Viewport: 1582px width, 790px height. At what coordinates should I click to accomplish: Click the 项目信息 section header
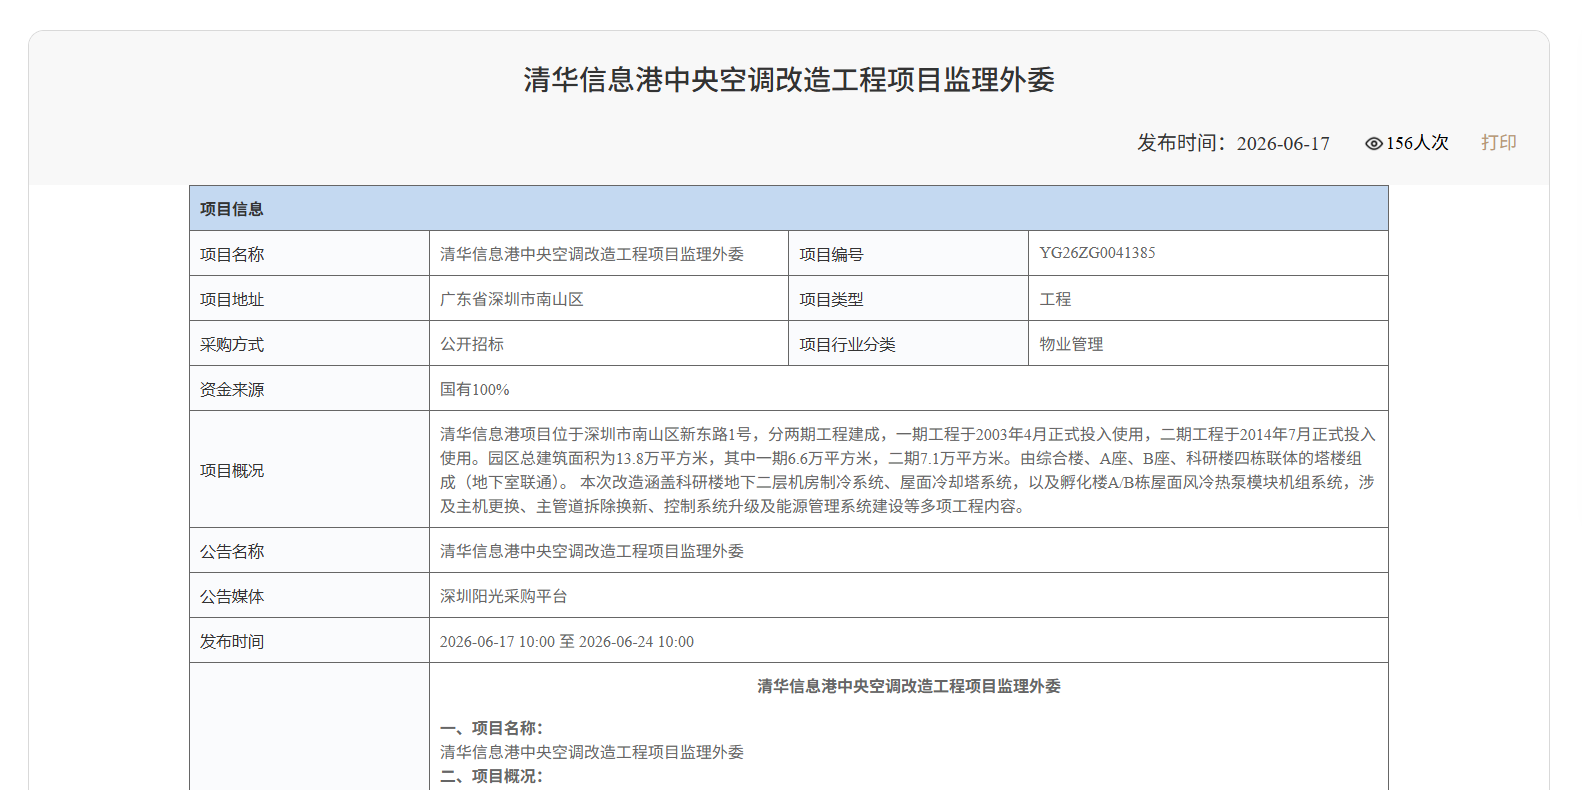point(789,208)
